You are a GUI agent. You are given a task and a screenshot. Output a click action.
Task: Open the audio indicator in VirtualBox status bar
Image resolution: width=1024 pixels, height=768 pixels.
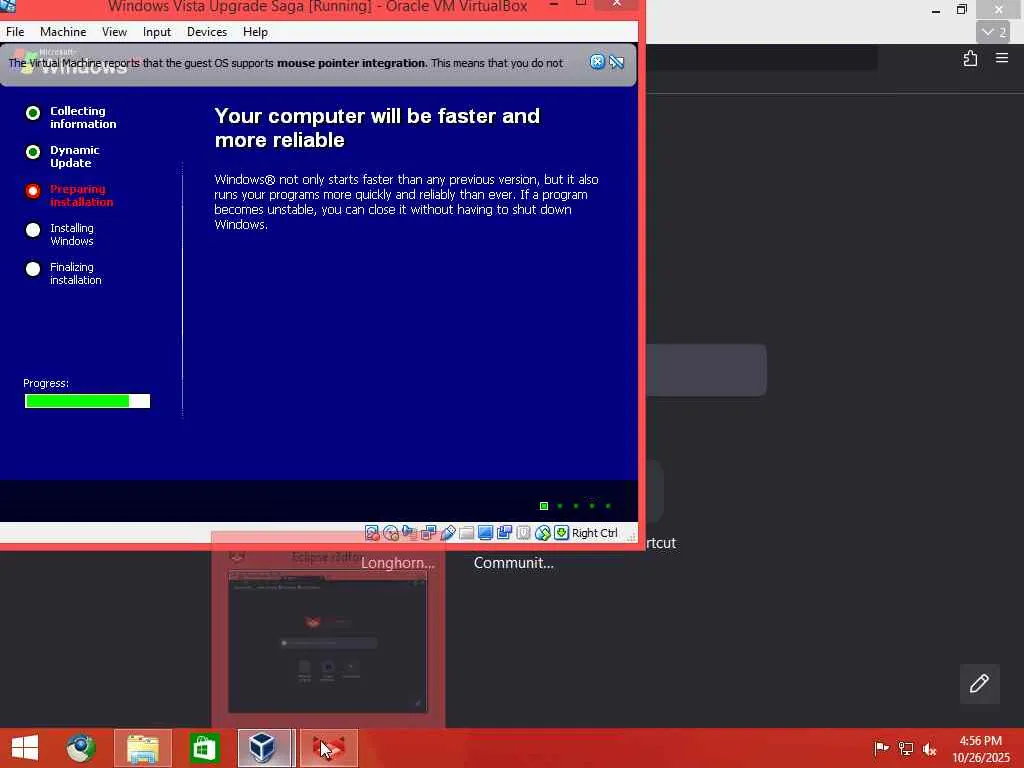409,533
